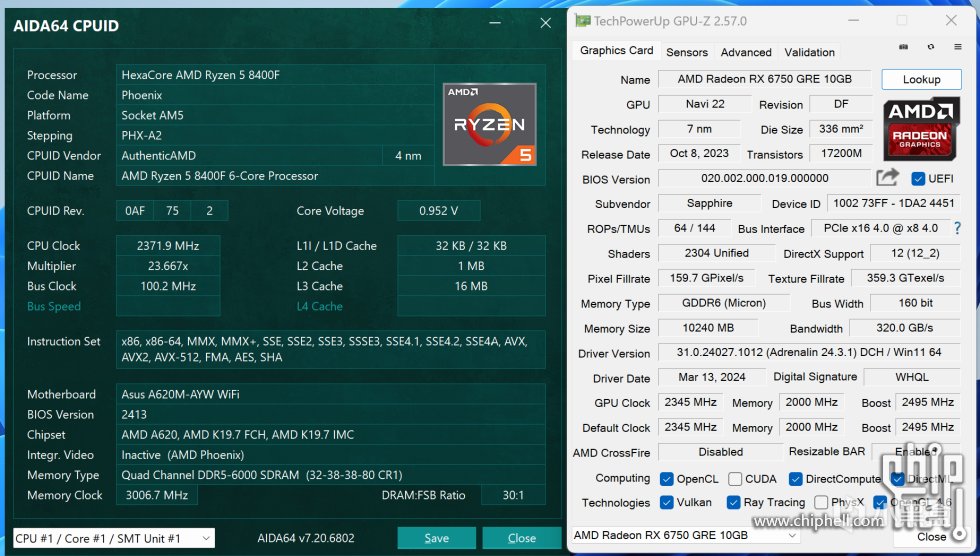Viewport: 980px width, 556px height.
Task: Click the 'PCIe x16 4.0 @ x8 4.0' value
Action: [x=880, y=228]
